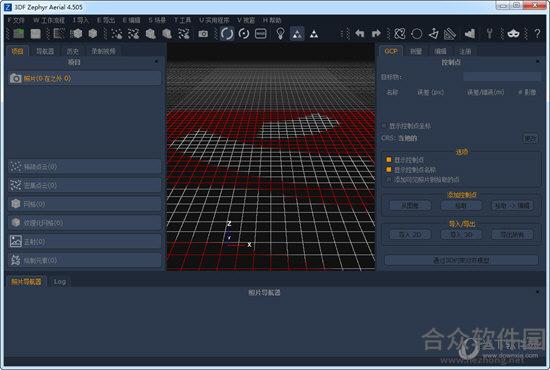
Task: Click the 导入 3D button
Action: tap(461, 234)
